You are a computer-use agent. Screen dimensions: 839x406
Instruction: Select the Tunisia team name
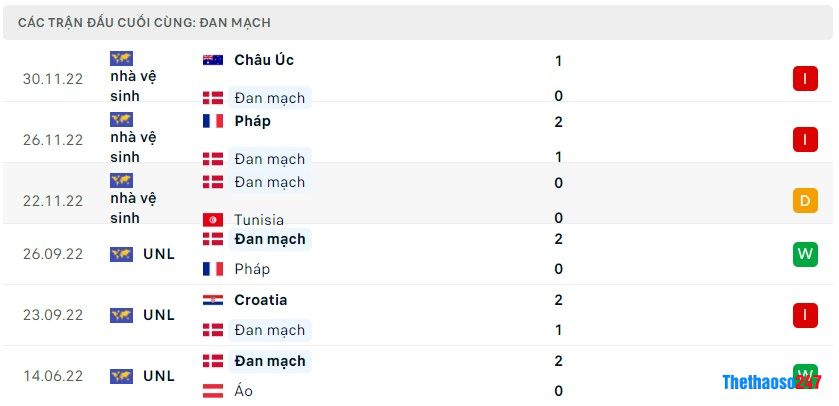(x=259, y=220)
